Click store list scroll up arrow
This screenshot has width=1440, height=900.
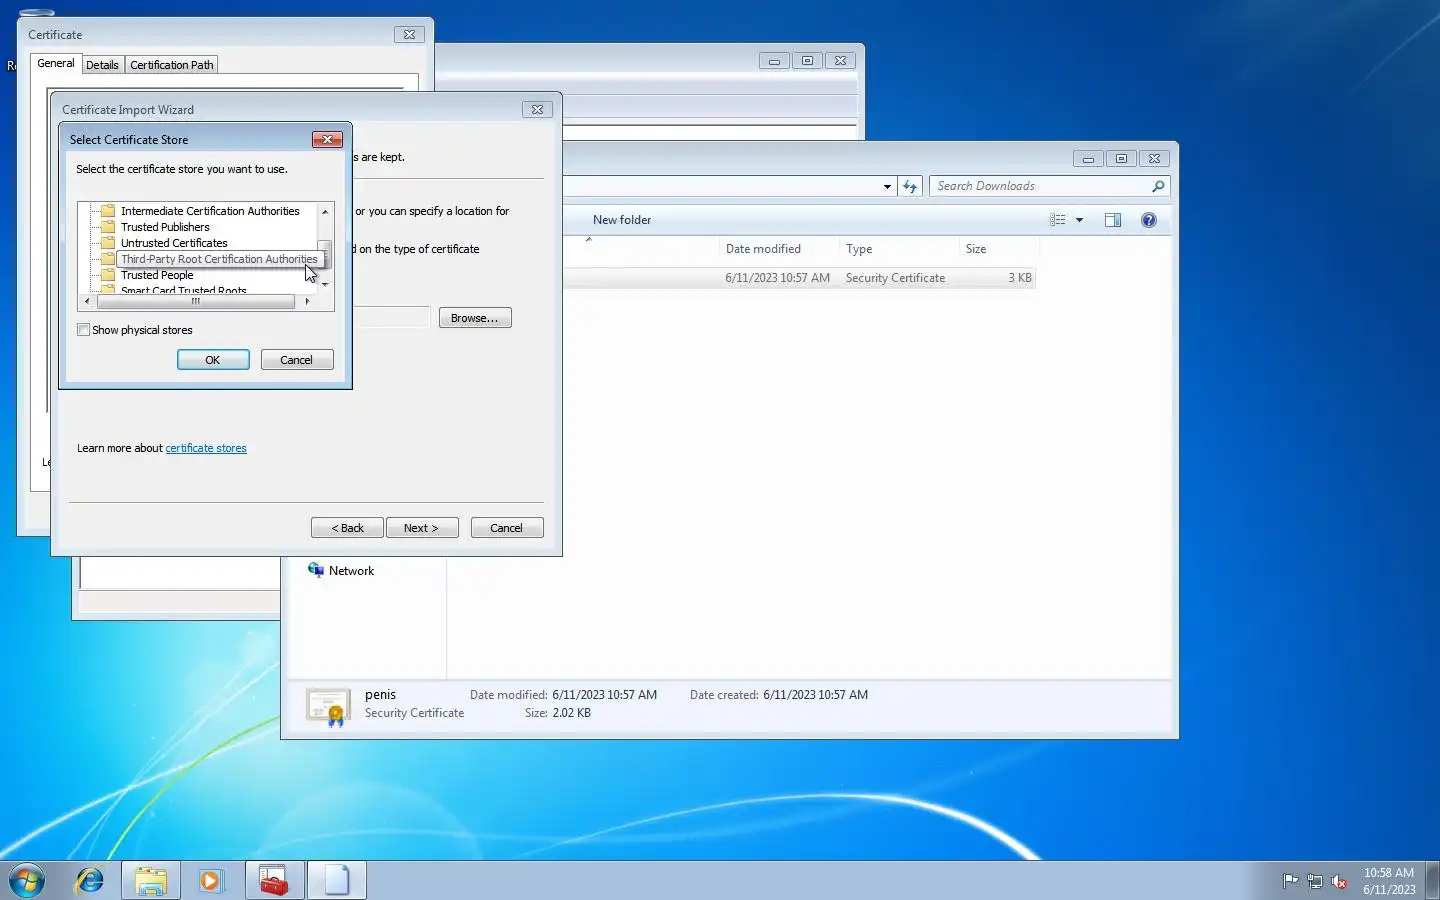325,212
